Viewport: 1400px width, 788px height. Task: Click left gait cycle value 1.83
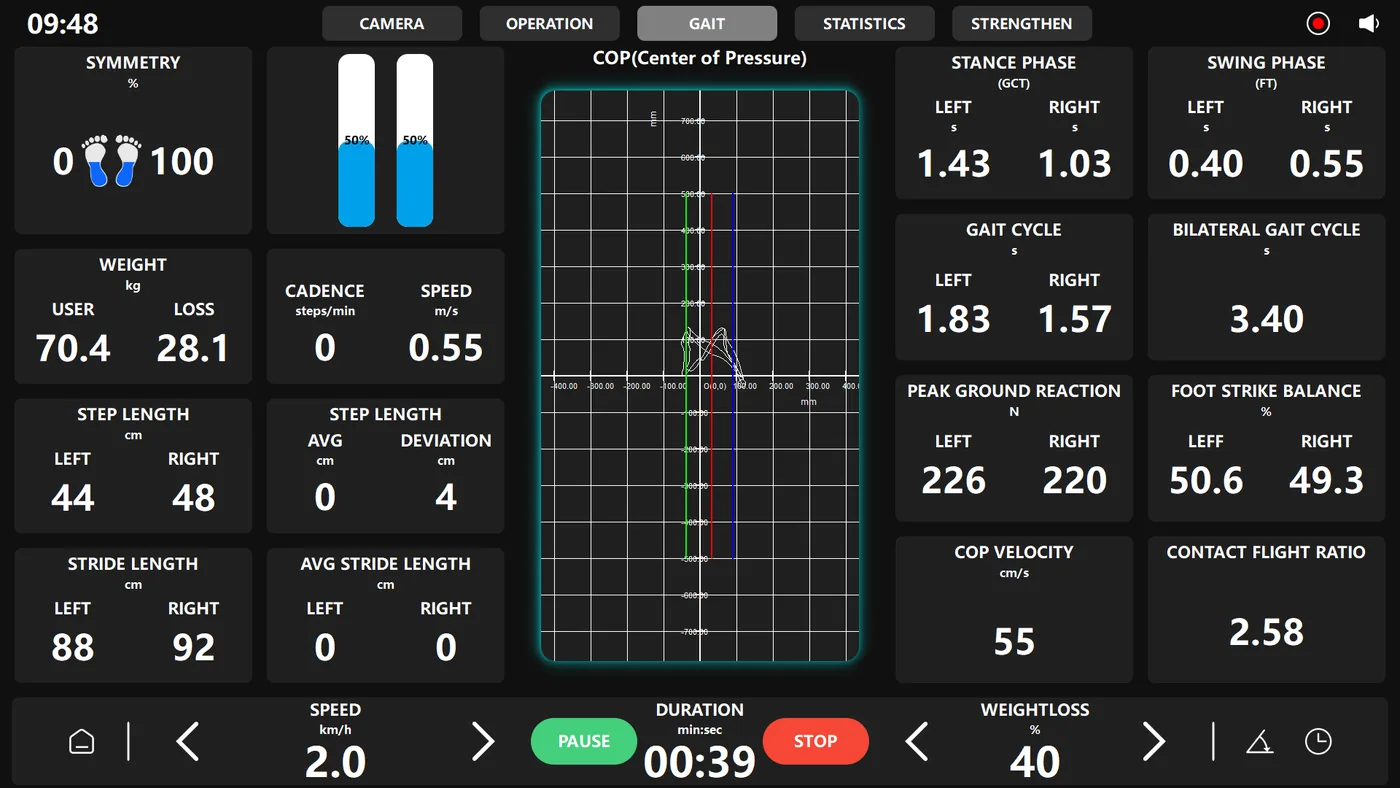click(954, 319)
